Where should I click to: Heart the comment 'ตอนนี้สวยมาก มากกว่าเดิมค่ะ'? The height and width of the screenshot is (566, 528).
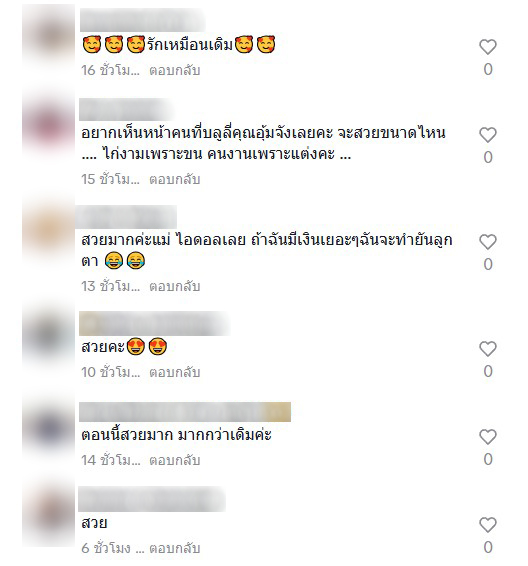click(488, 437)
